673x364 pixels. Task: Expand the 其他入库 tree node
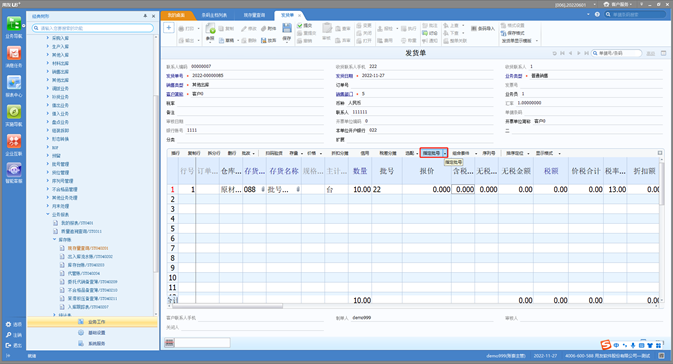(x=48, y=55)
